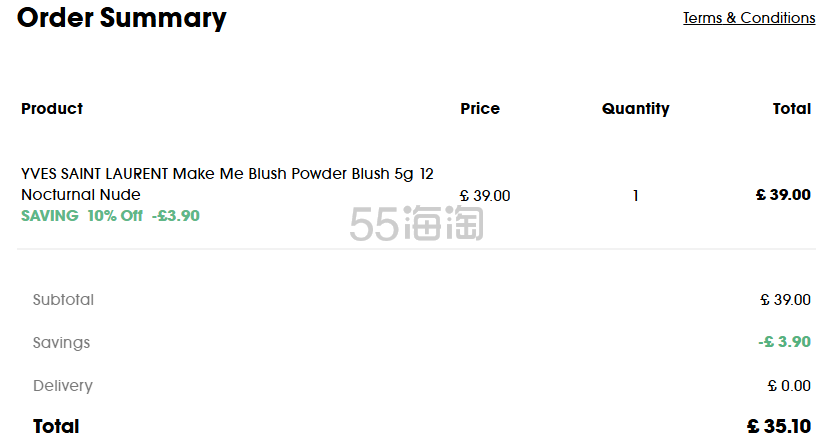Click the Savings label

[61, 343]
